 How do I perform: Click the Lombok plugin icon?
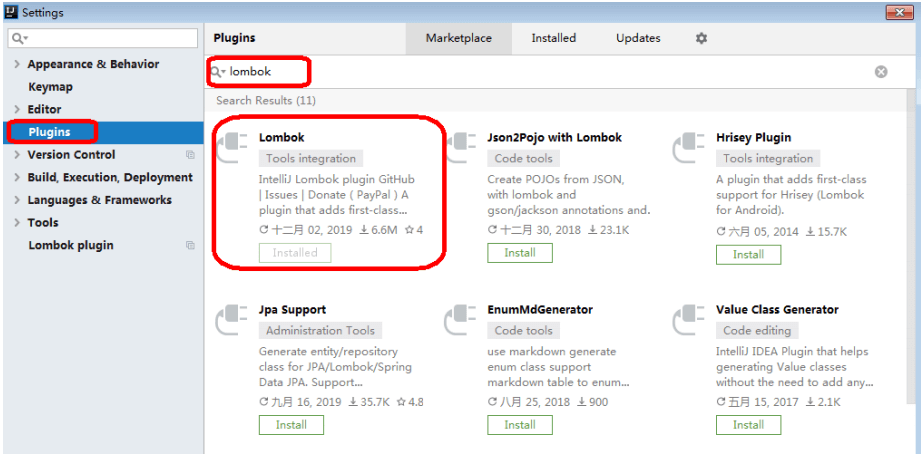(233, 147)
